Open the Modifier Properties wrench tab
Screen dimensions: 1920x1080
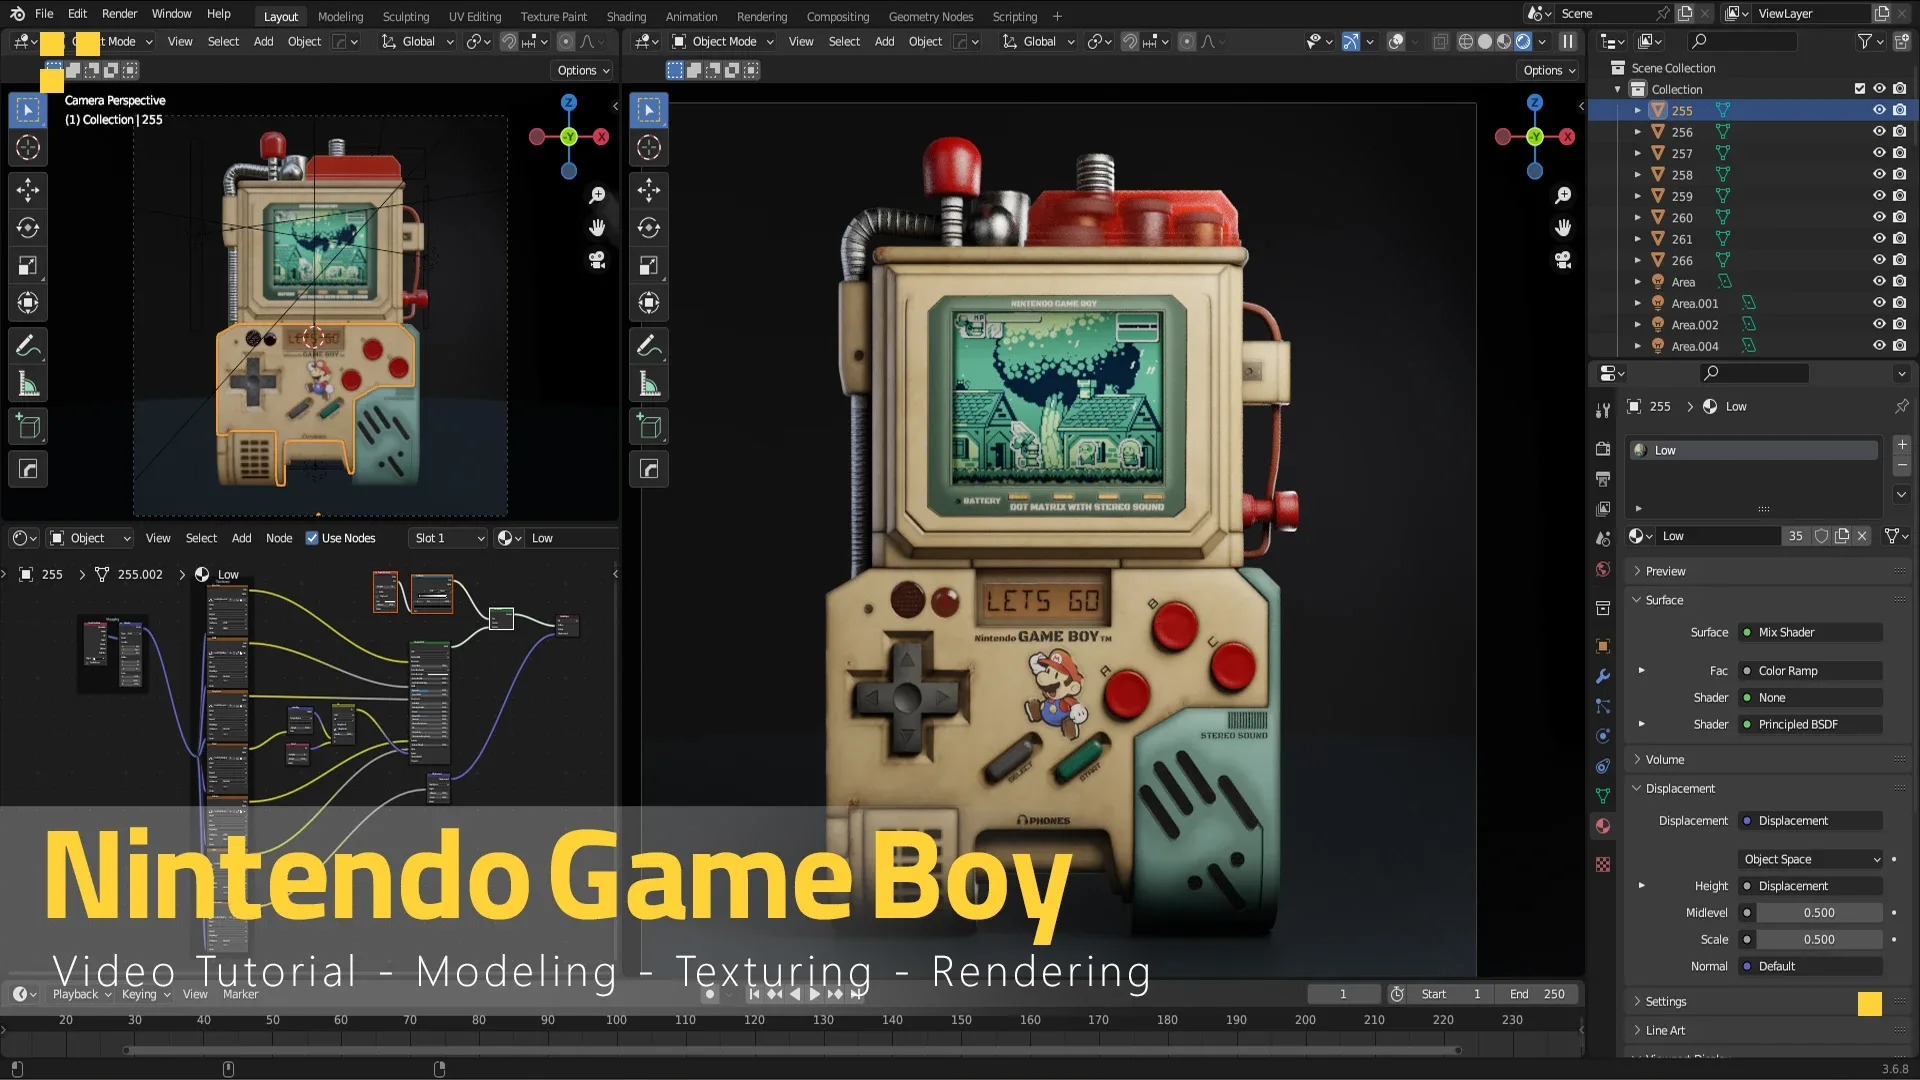[x=1603, y=677]
